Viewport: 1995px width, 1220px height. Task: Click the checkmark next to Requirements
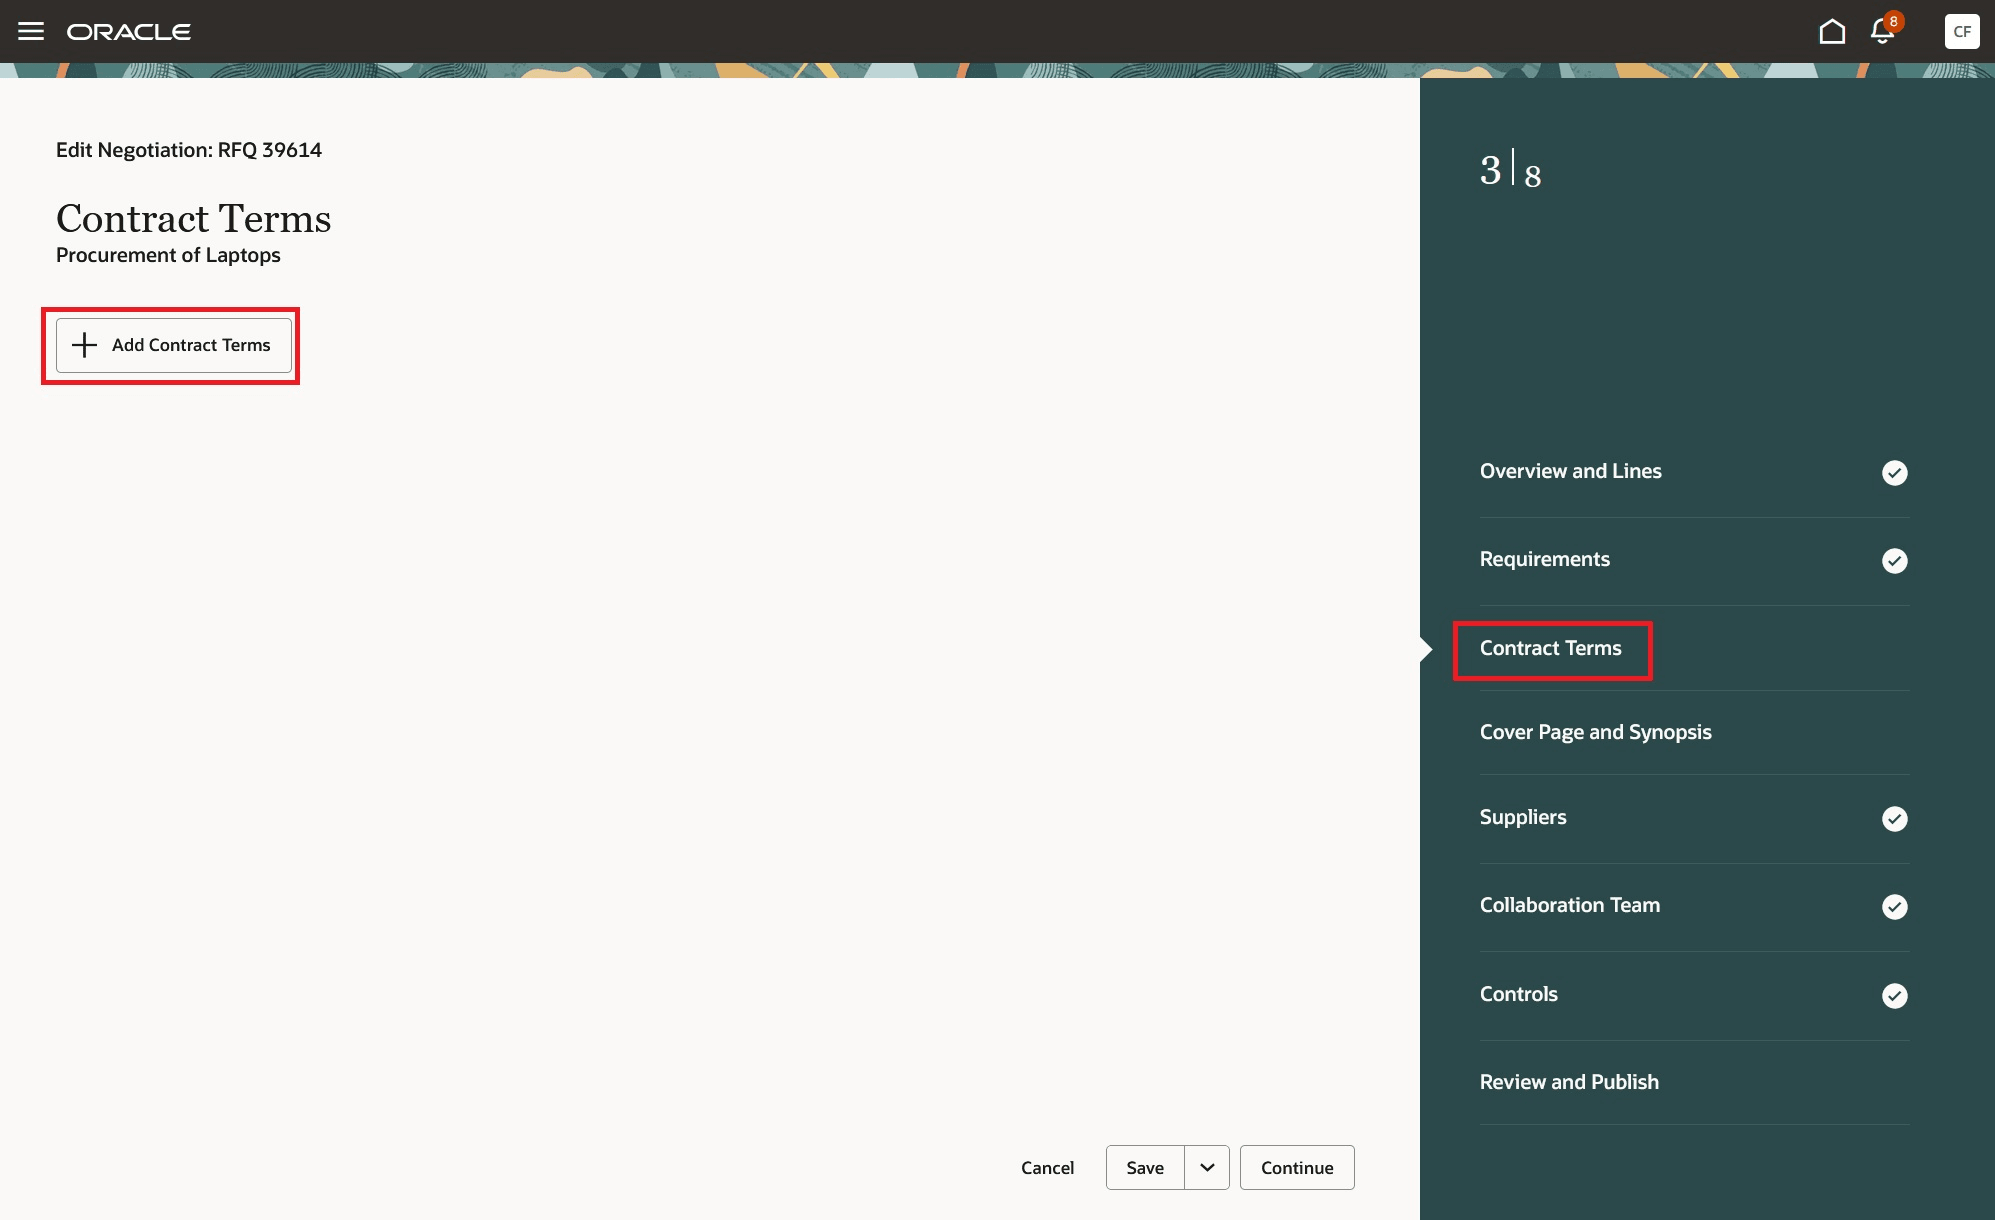tap(1894, 561)
